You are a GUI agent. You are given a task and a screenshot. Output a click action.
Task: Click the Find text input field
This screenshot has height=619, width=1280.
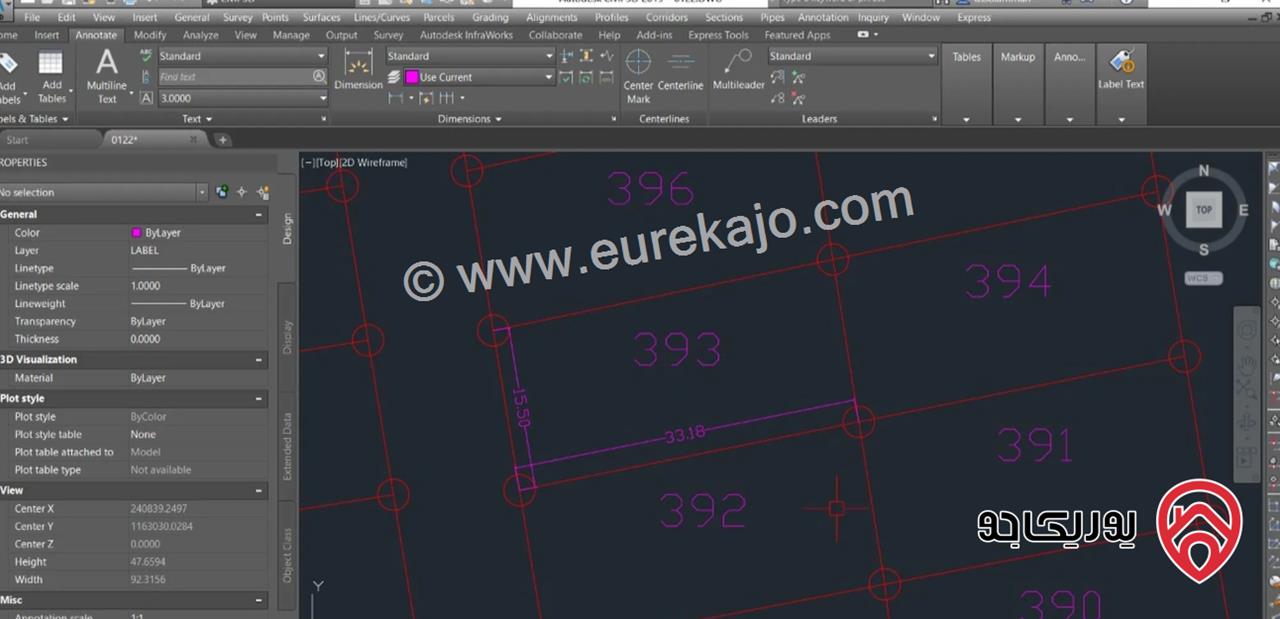point(234,76)
